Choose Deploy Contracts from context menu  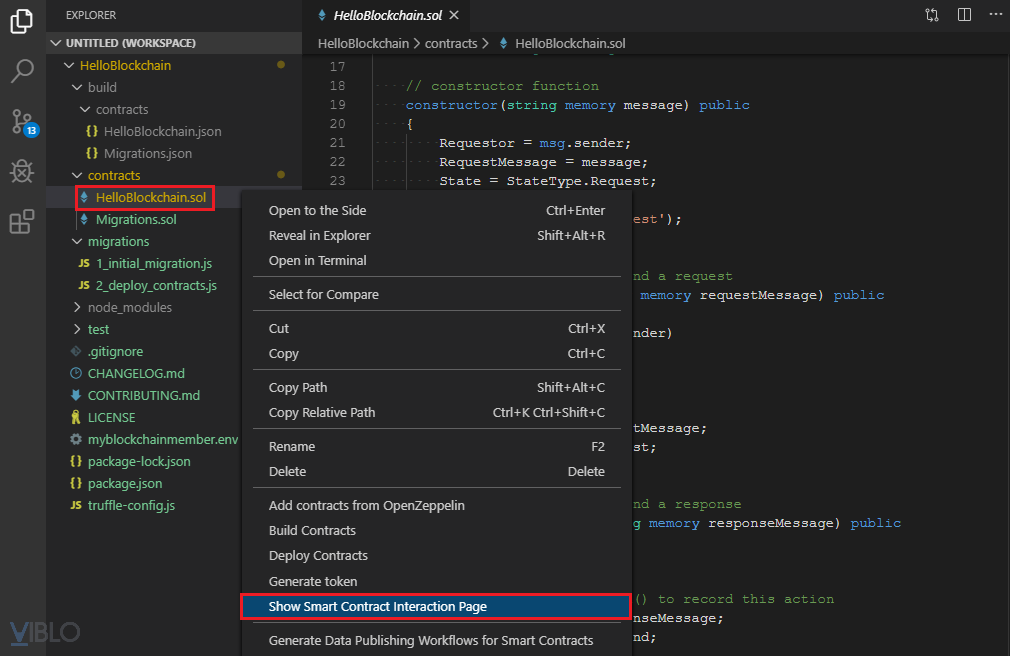[x=318, y=555]
